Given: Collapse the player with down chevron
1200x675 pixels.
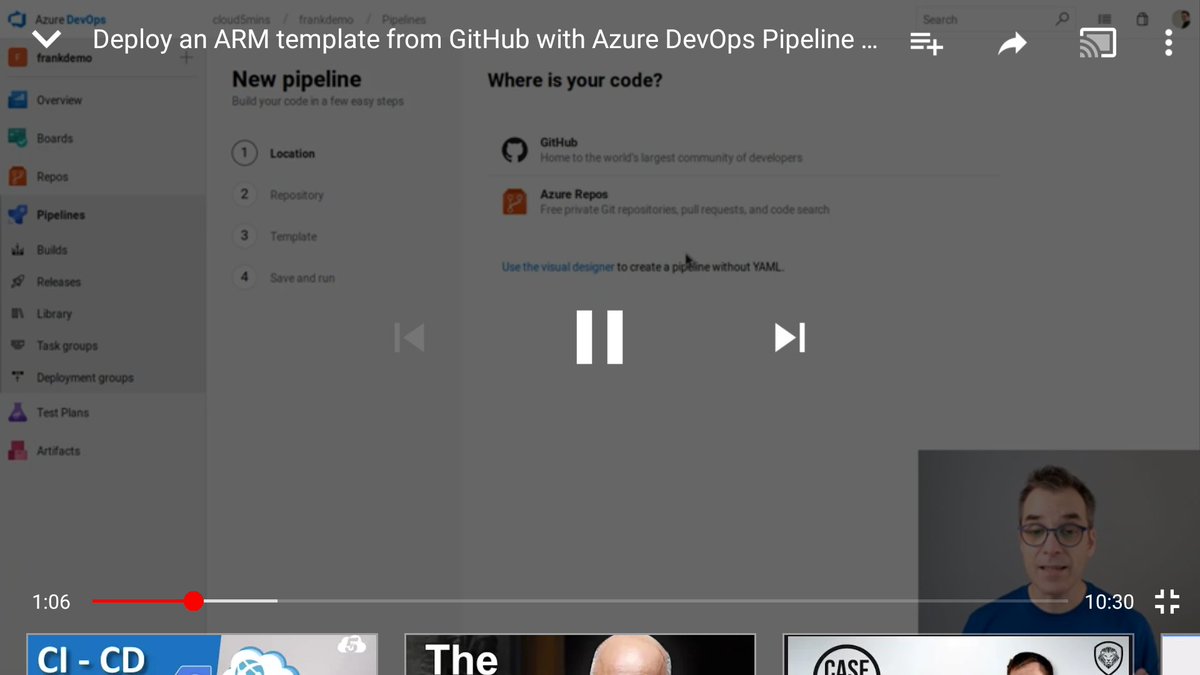Looking at the screenshot, I should coord(47,40).
